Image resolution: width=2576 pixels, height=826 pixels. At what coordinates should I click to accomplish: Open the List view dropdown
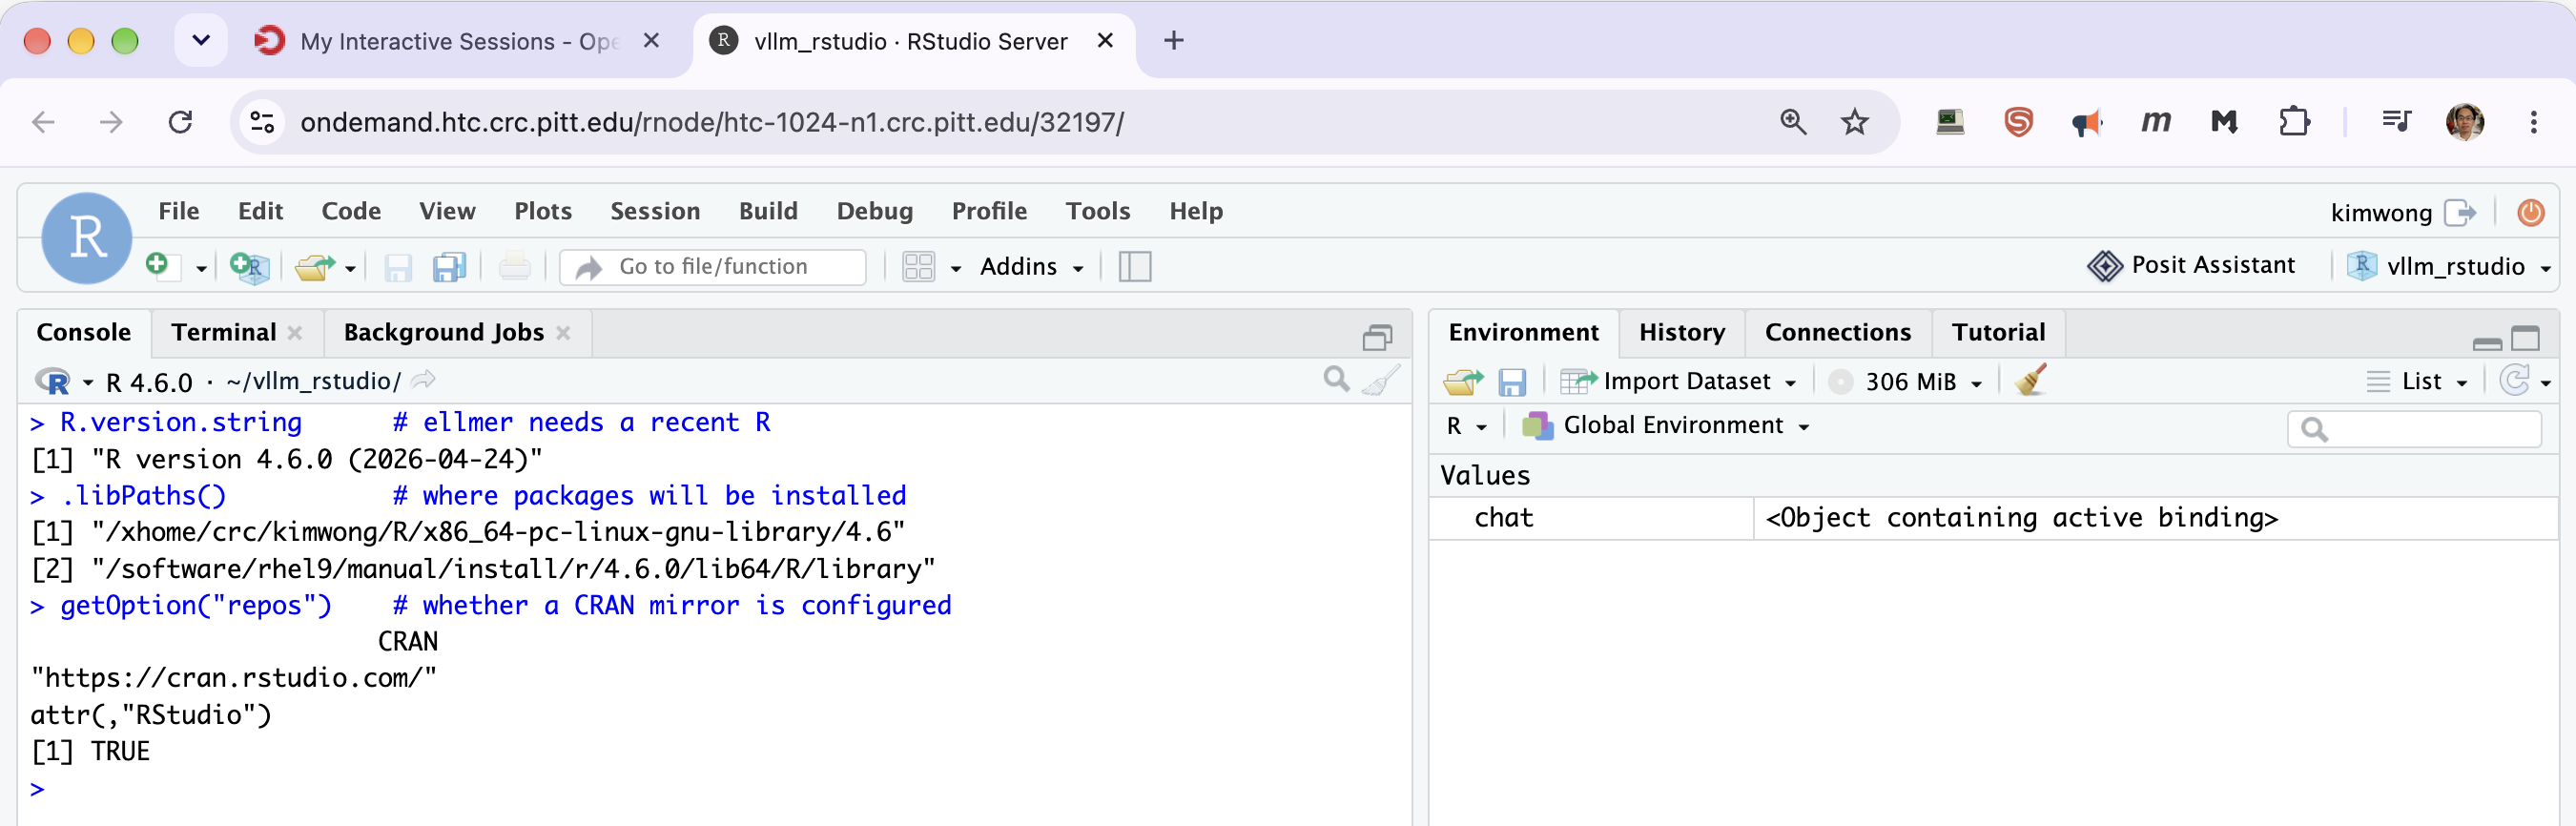click(2417, 382)
